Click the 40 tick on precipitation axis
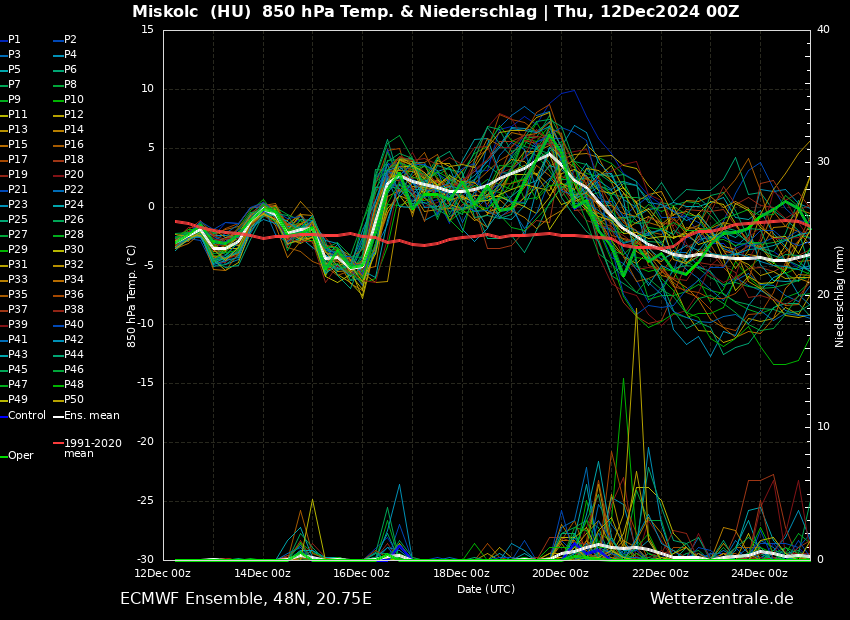 click(x=823, y=30)
